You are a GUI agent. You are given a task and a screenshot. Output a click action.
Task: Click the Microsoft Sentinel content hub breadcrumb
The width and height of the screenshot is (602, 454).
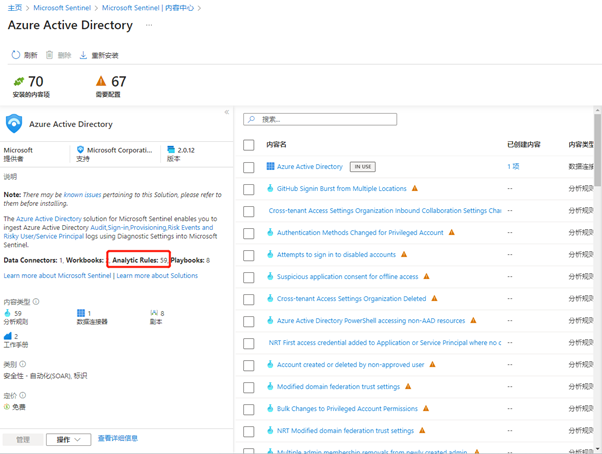148,8
